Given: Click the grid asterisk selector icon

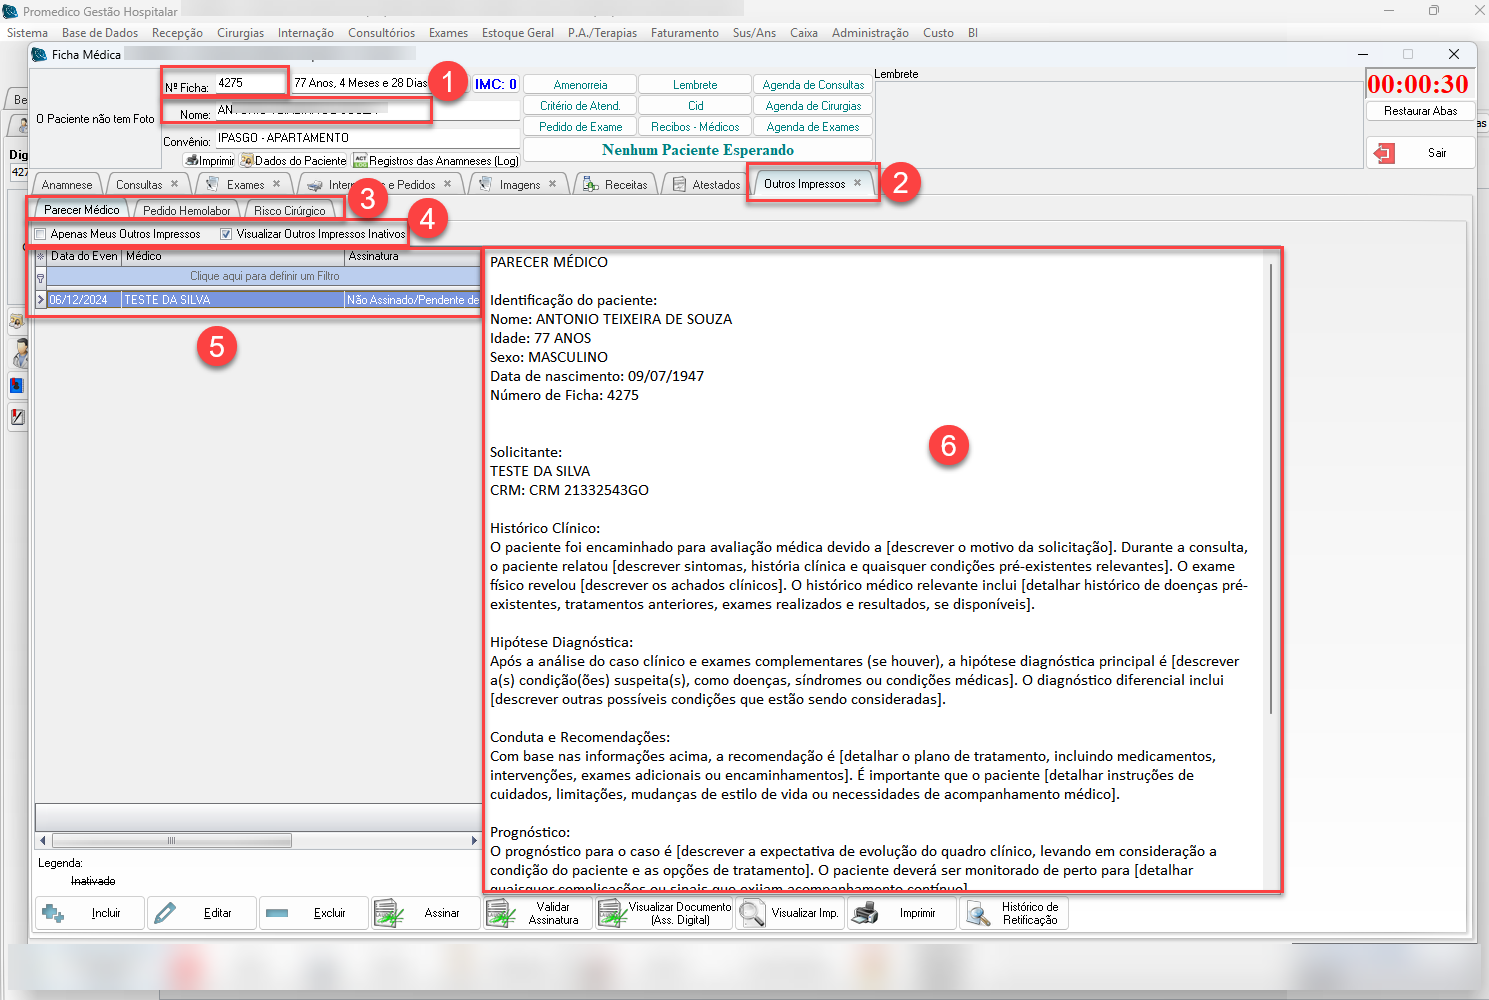Looking at the screenshot, I should (x=41, y=257).
